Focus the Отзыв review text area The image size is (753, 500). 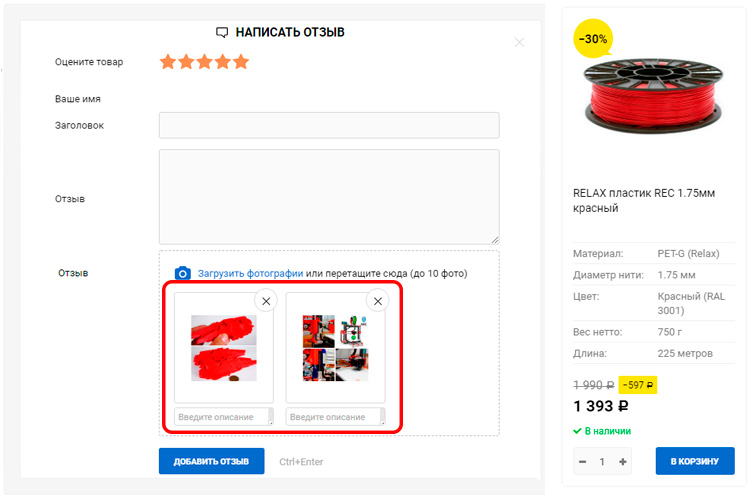point(329,197)
